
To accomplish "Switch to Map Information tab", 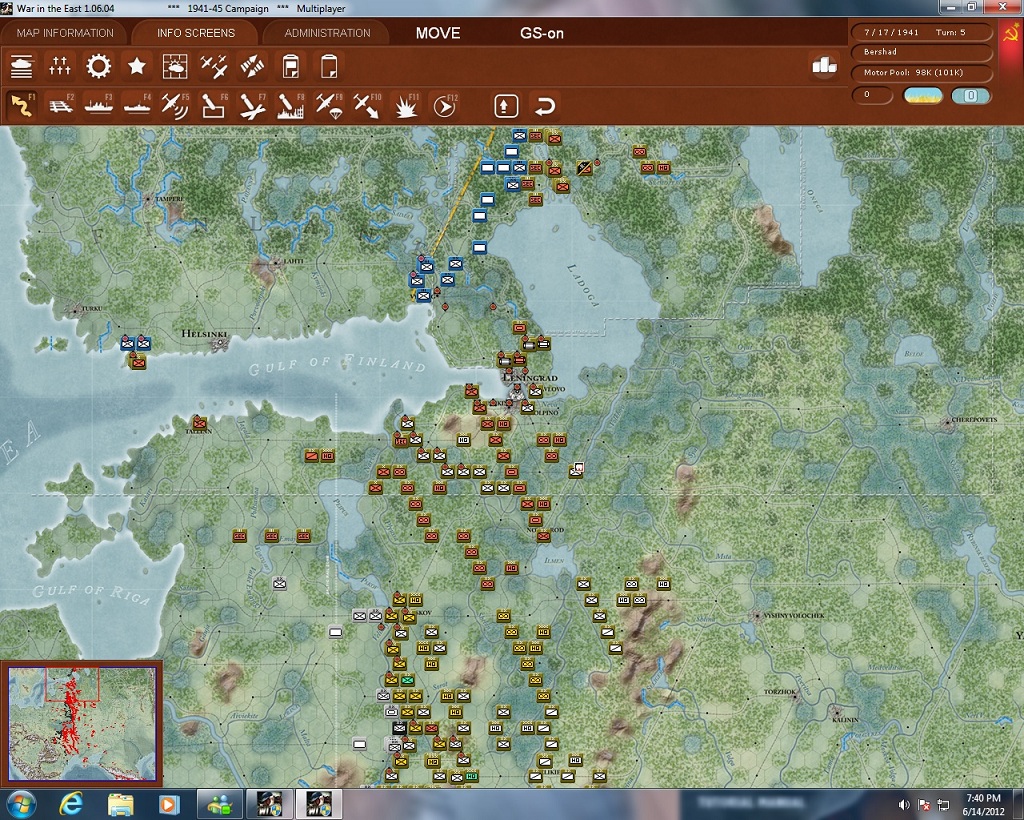I will pos(65,33).
